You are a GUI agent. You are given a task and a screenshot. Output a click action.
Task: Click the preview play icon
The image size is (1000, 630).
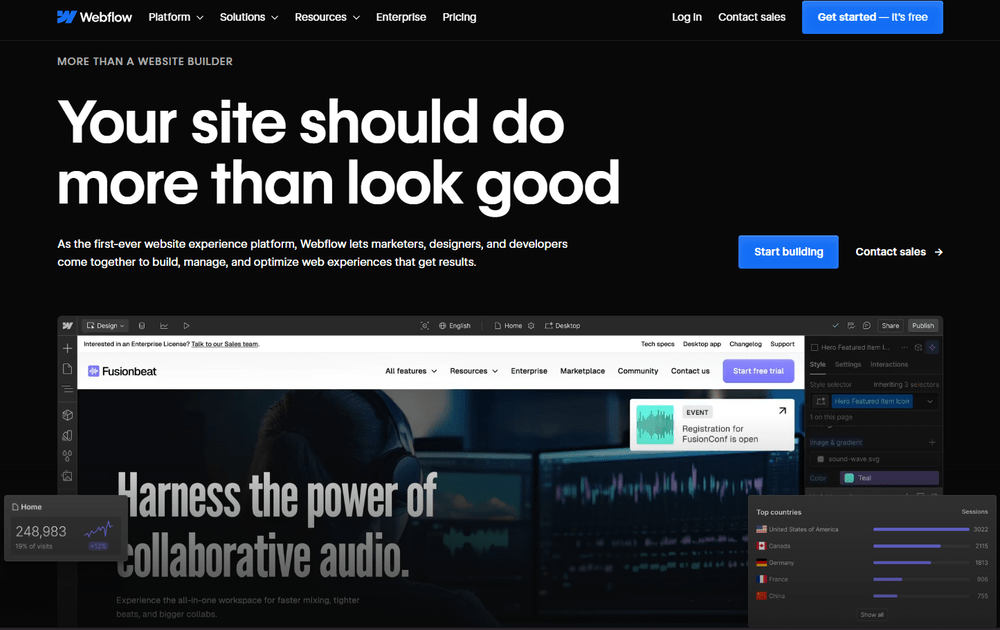(x=186, y=325)
